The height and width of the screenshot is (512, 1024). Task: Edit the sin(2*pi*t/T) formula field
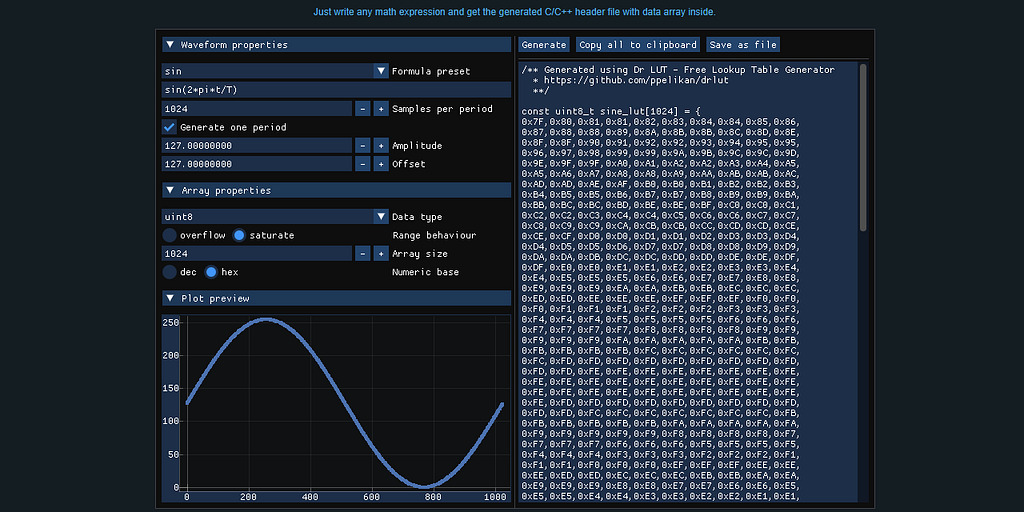336,89
